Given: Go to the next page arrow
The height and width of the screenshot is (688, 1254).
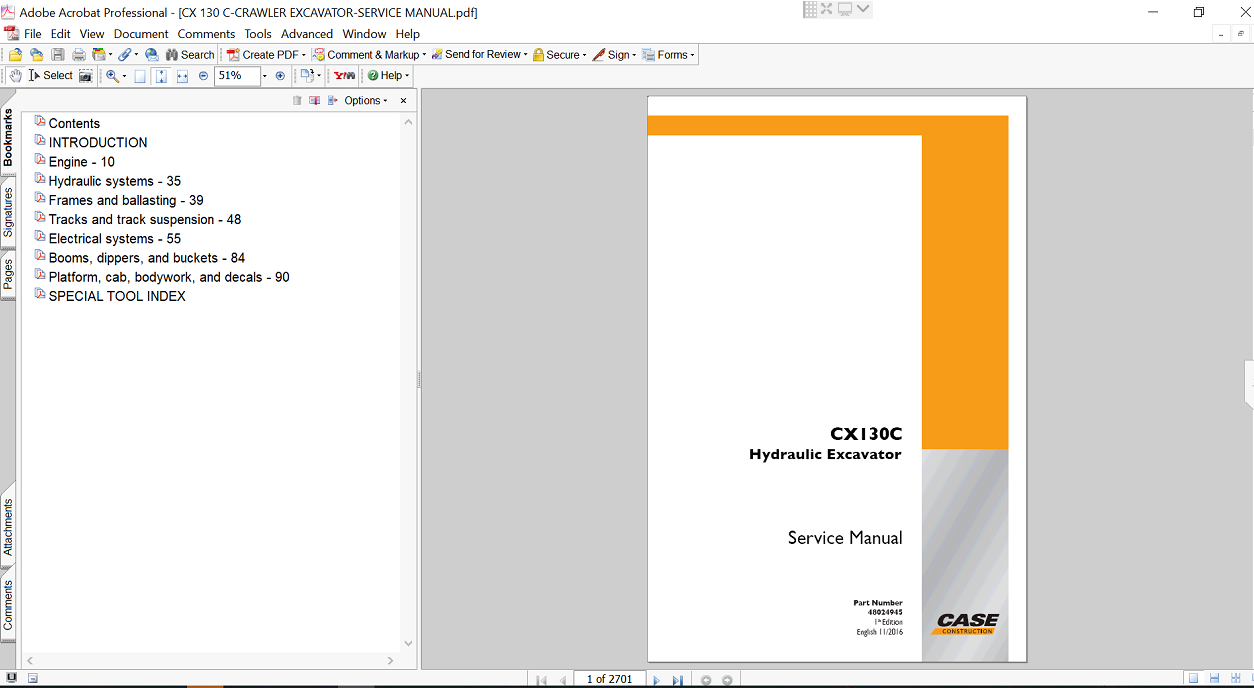Looking at the screenshot, I should 656,680.
